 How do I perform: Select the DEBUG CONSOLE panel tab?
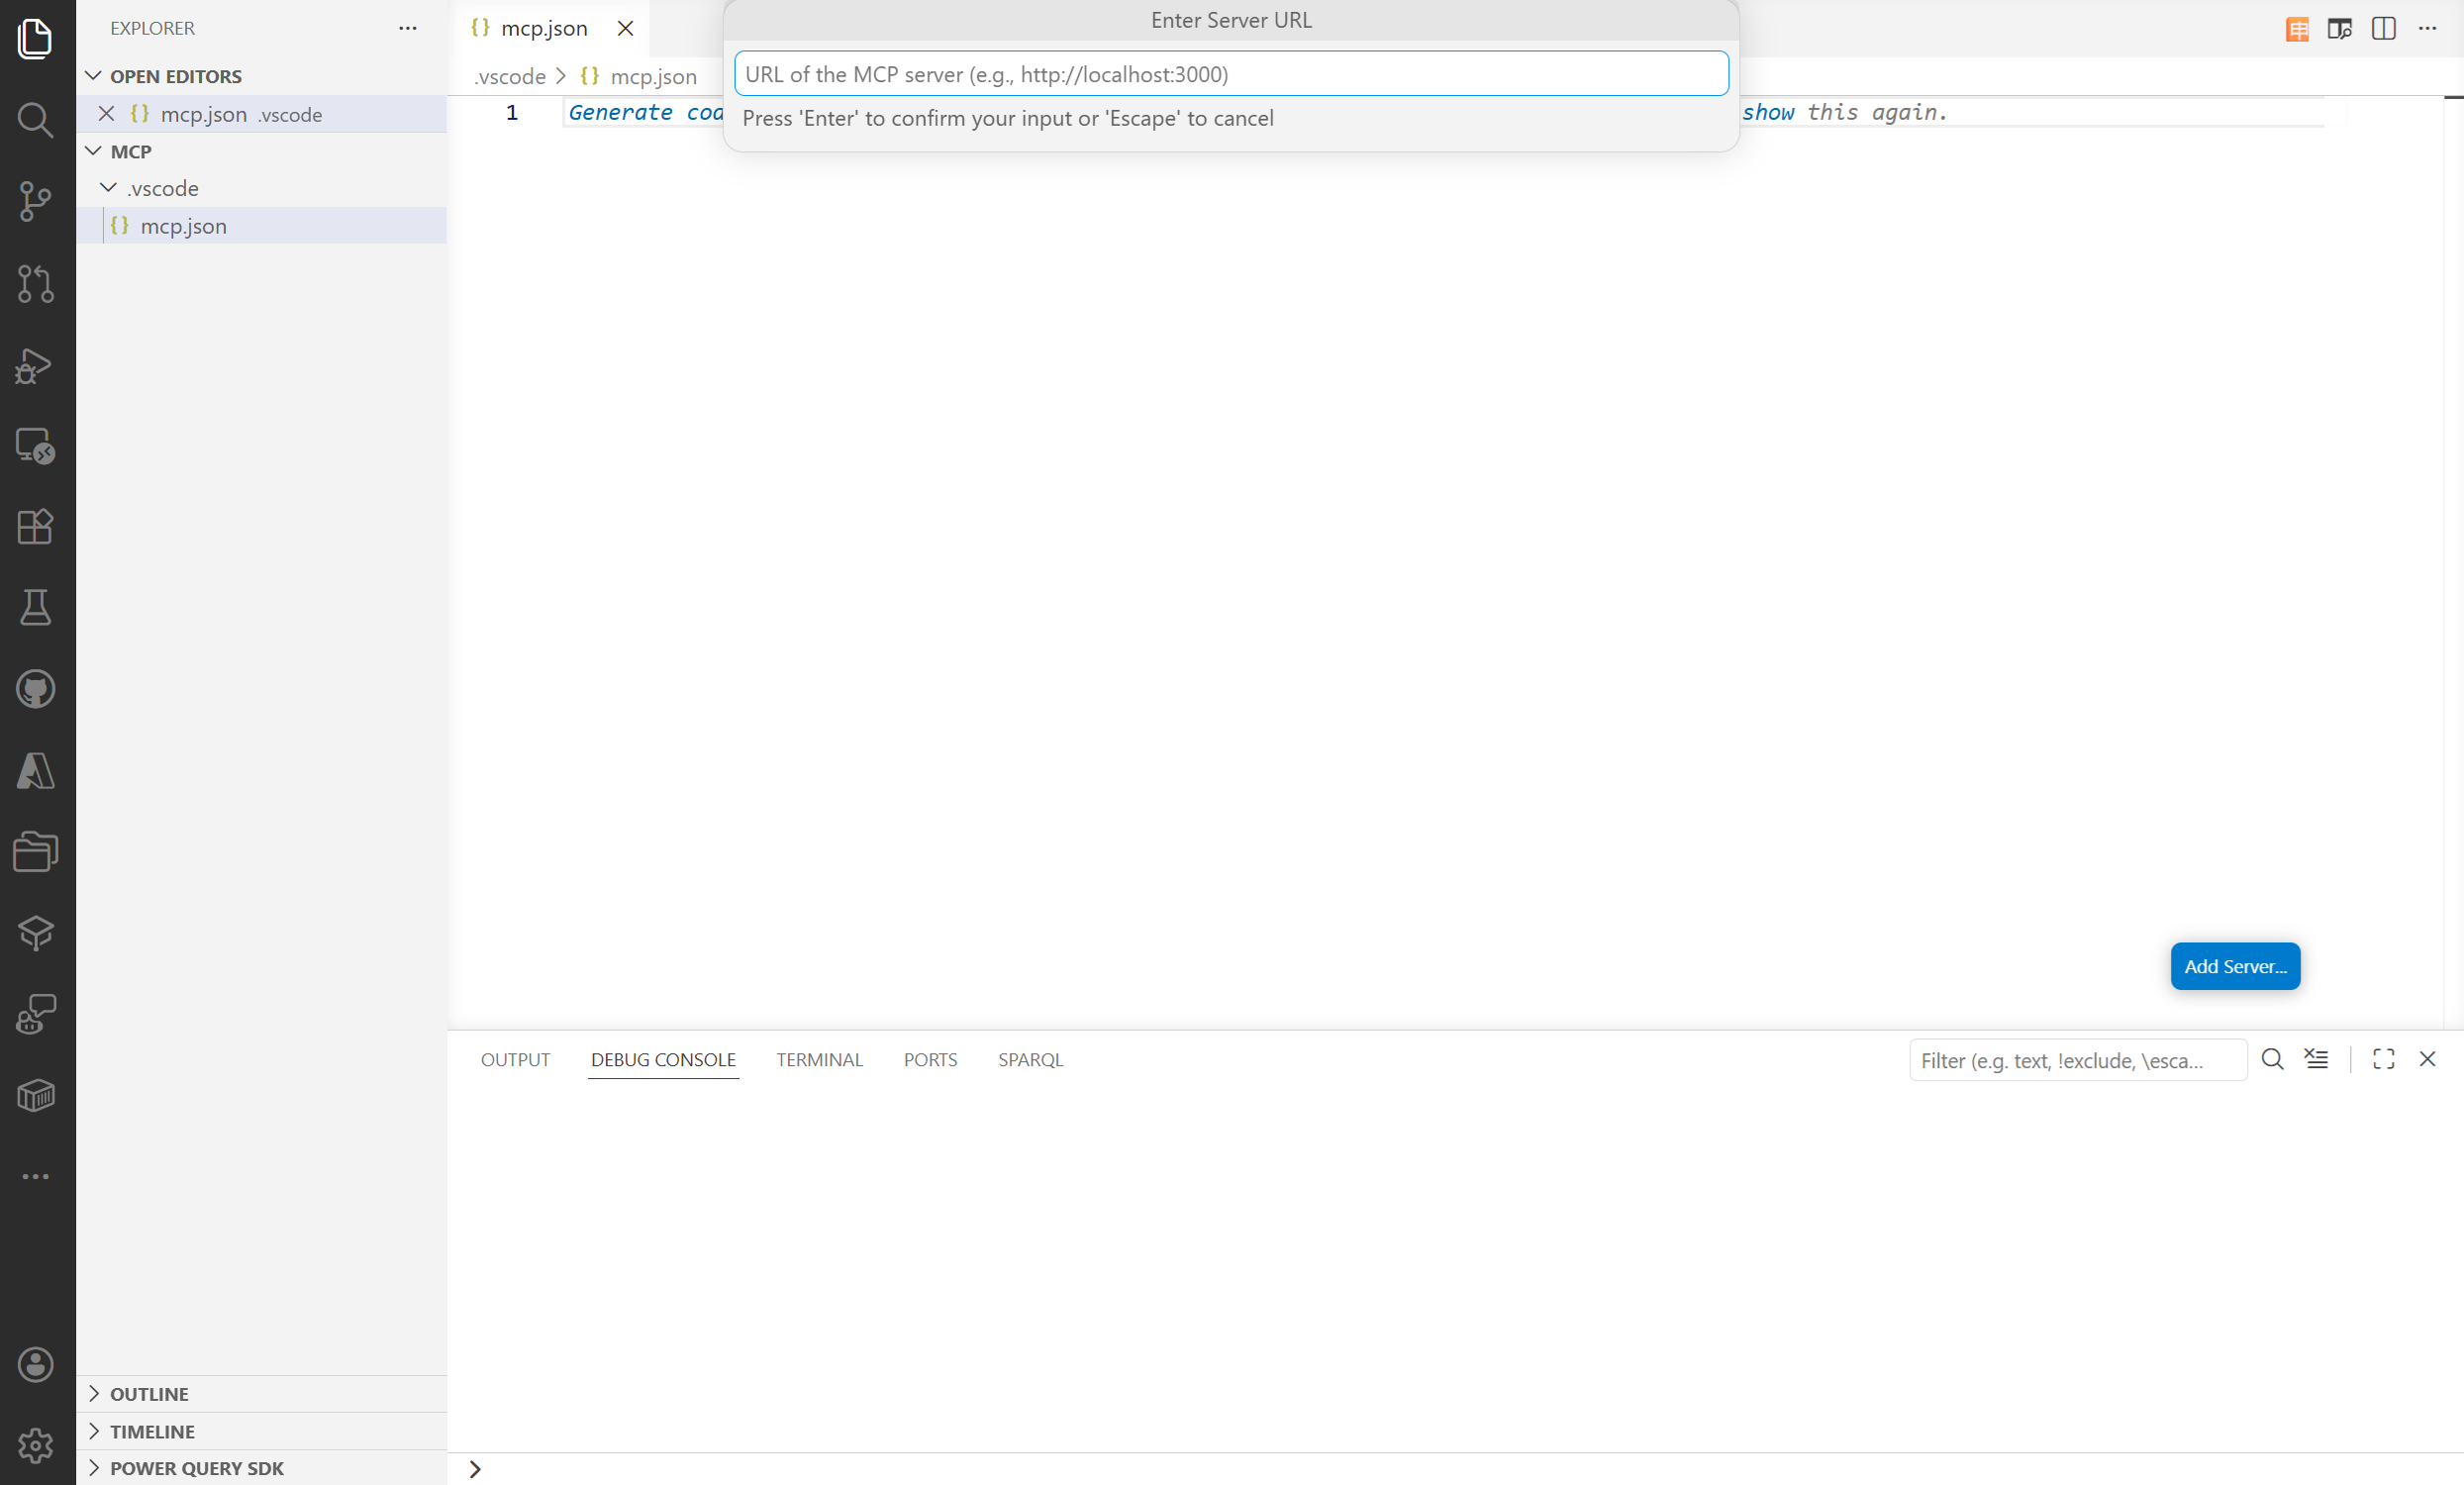click(x=663, y=1059)
